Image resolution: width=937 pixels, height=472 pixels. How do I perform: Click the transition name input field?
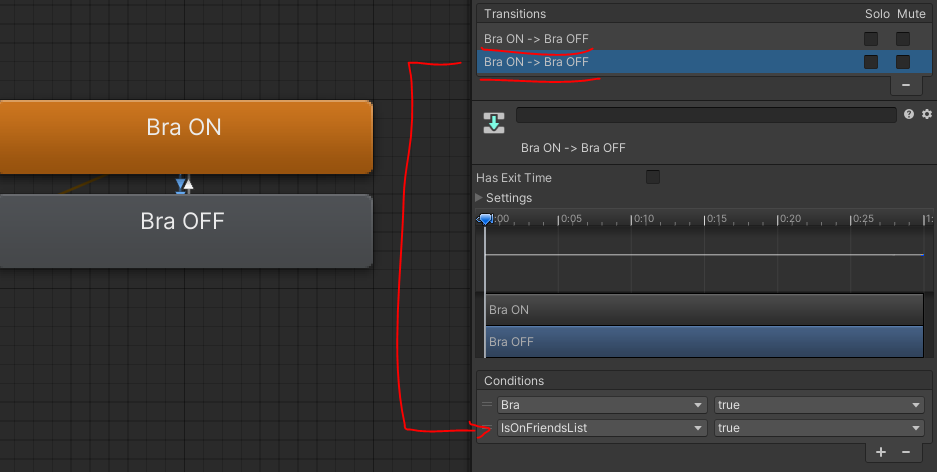click(706, 115)
